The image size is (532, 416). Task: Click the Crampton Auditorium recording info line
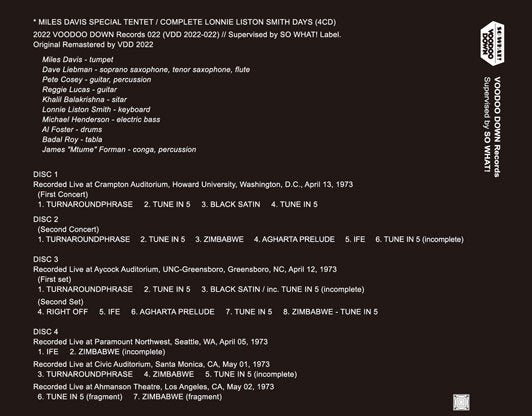click(x=193, y=184)
